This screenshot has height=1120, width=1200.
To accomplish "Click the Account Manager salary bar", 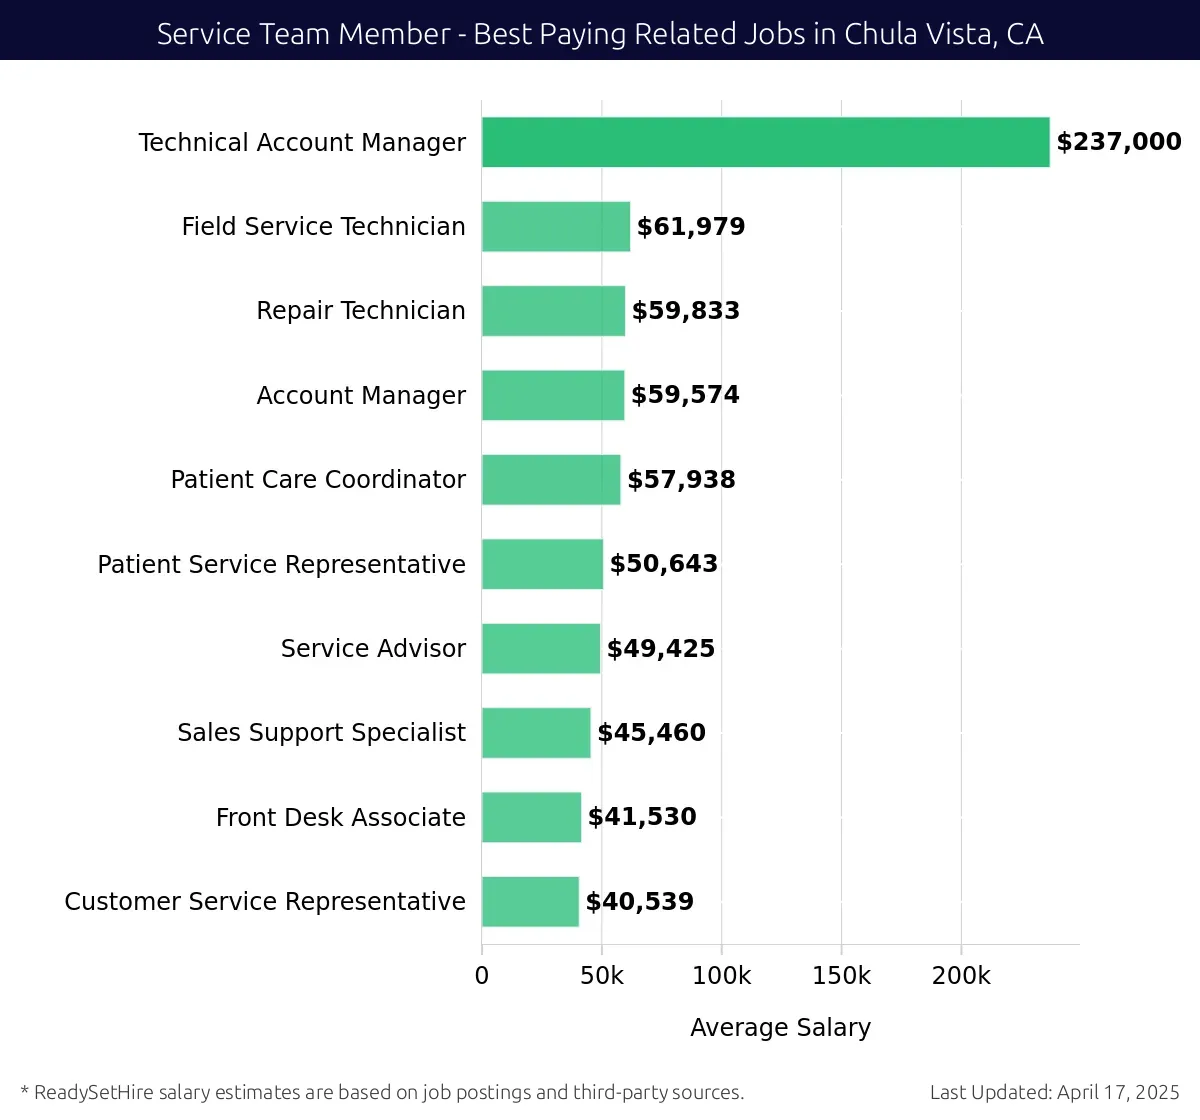I will tap(553, 395).
